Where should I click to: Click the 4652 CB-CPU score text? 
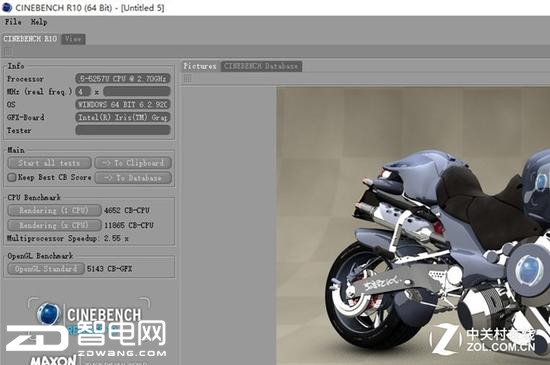(127, 210)
